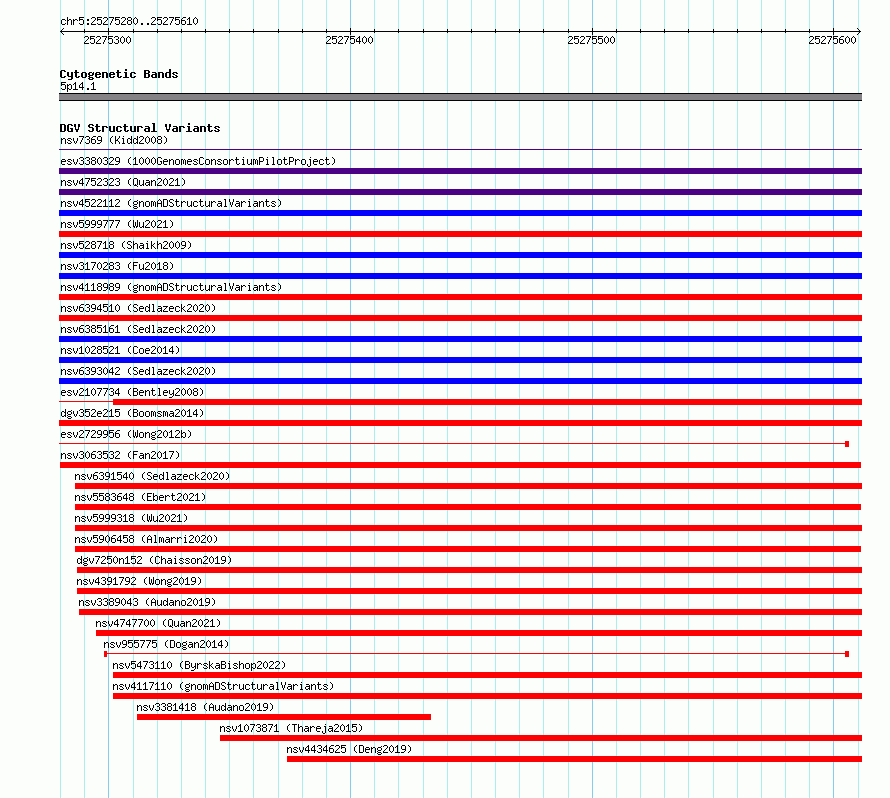The image size is (890, 798).
Task: Open nsv5906458 (Almarri2020) label
Action: (146, 539)
